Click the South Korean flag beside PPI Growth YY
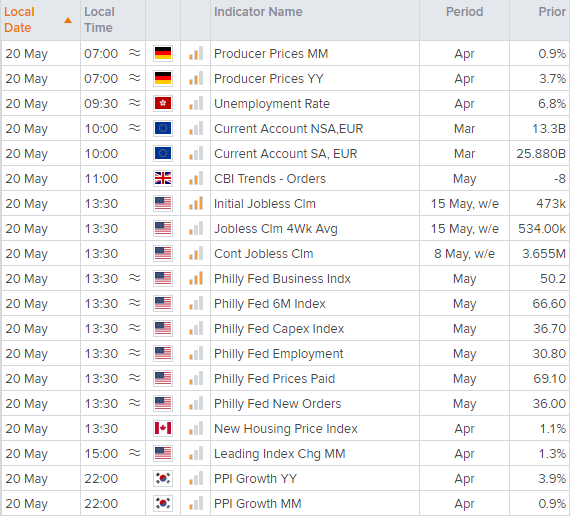The image size is (570, 516). [x=162, y=479]
